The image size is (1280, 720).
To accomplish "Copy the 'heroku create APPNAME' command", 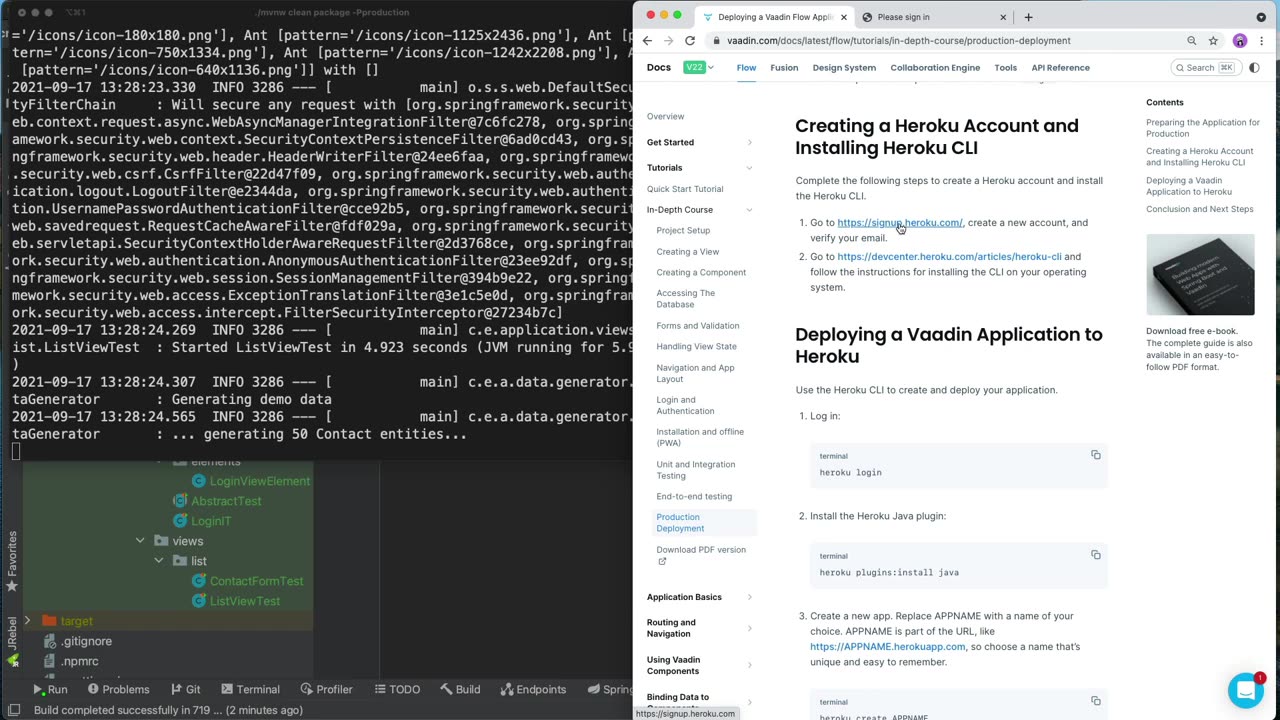I will click(1096, 701).
